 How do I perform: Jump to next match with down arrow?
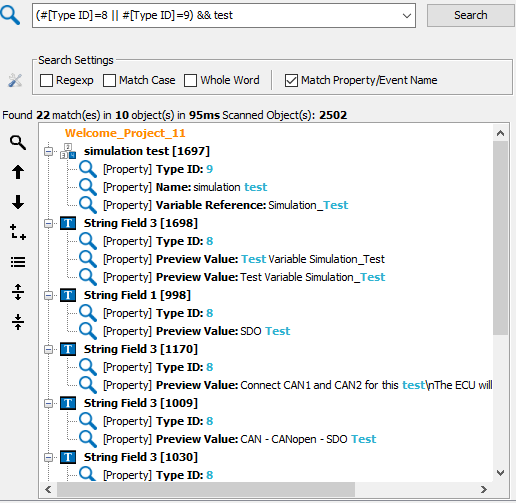[x=18, y=202]
